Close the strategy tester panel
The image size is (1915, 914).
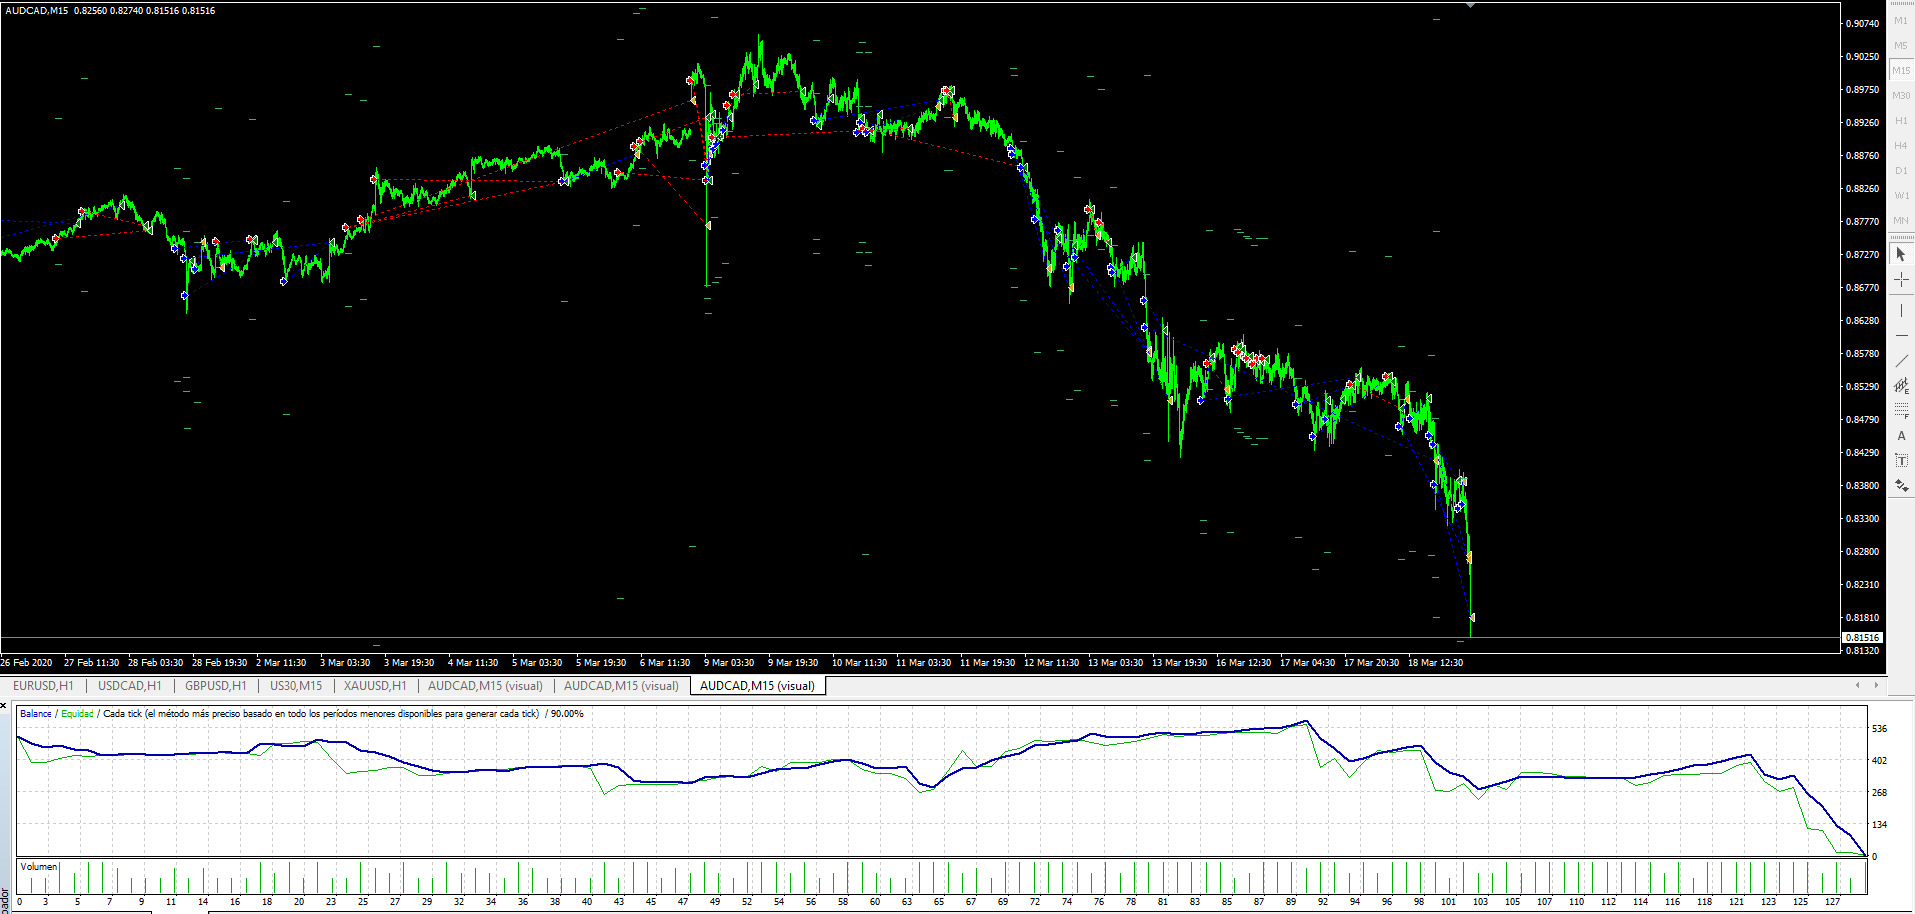4,706
